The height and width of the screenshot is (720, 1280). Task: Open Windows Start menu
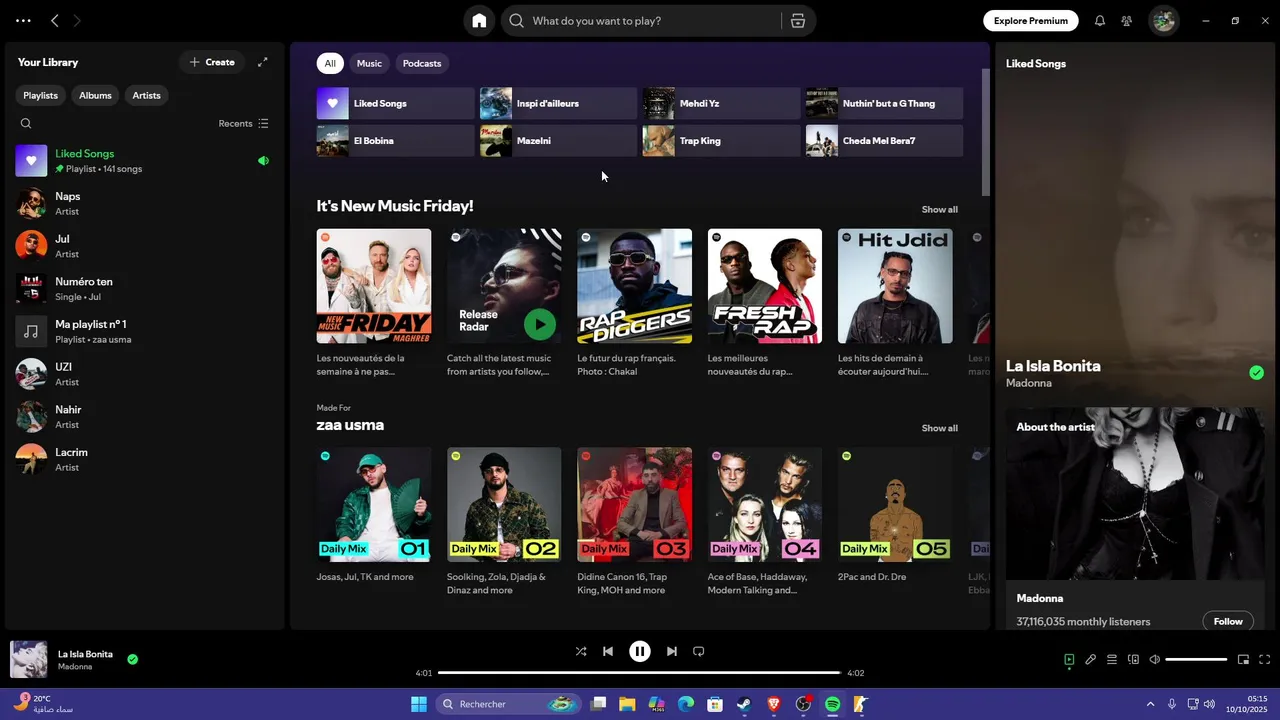(419, 704)
